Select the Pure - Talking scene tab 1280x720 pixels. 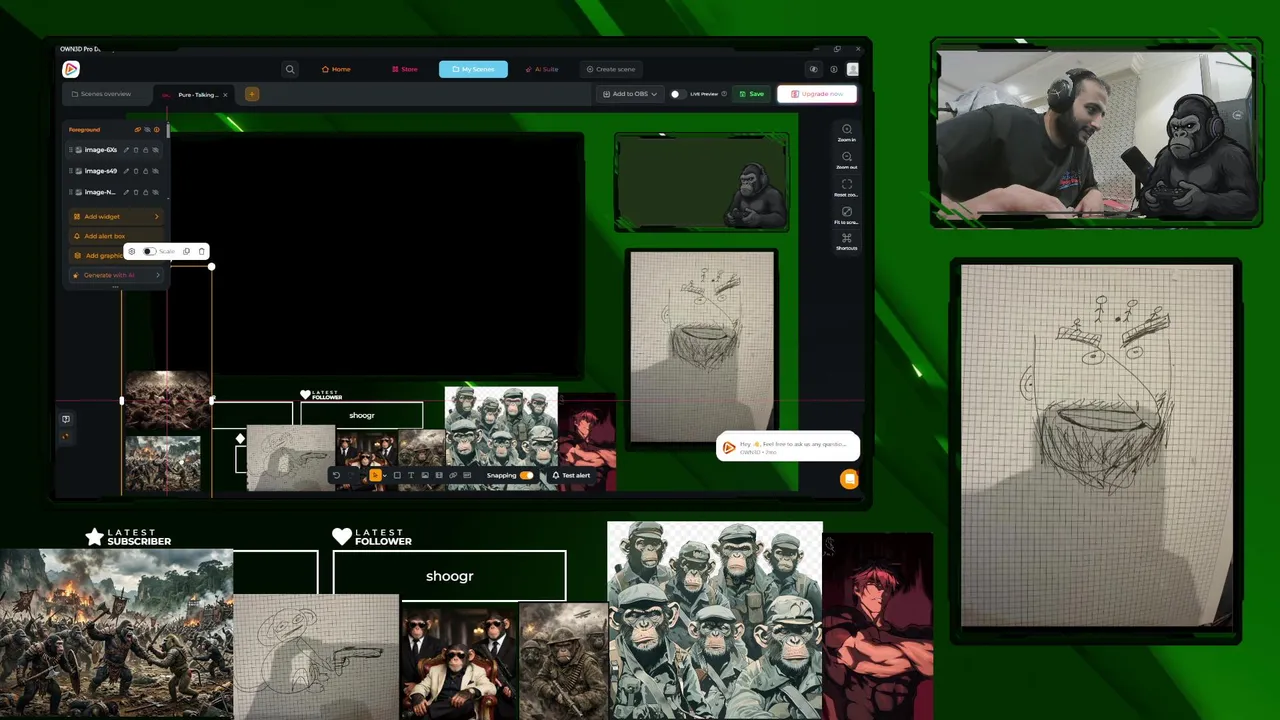click(197, 95)
